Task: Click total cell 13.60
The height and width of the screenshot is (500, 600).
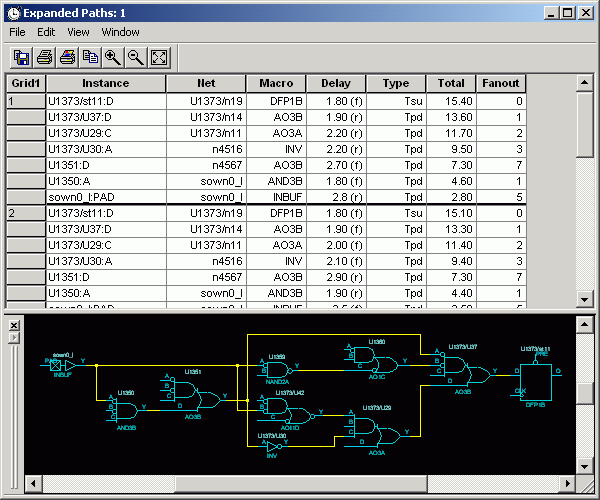Action: pos(451,117)
